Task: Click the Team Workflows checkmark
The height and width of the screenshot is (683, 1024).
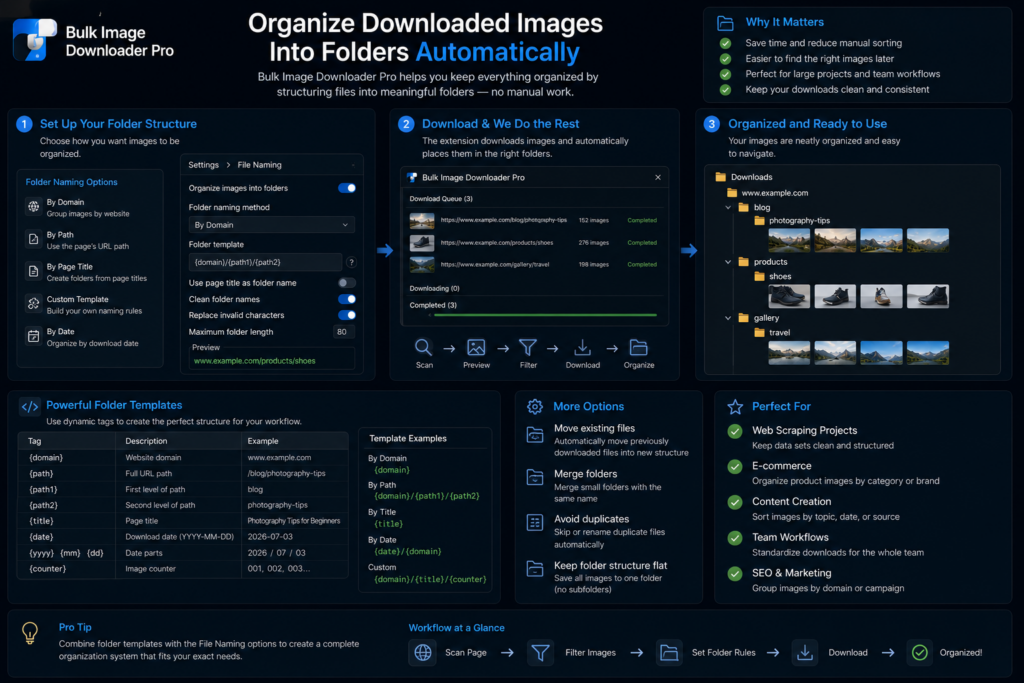Action: (735, 538)
